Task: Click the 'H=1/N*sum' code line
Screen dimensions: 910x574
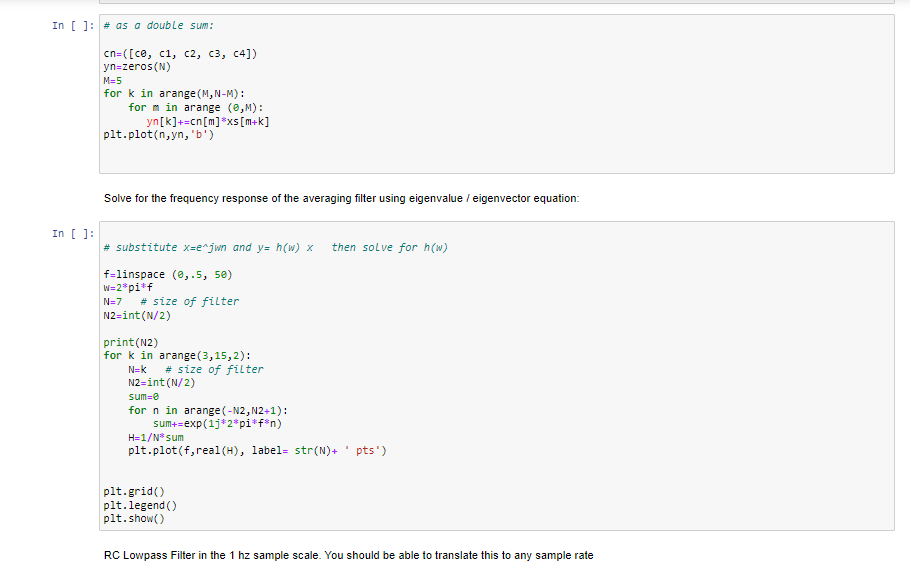Action: click(156, 438)
